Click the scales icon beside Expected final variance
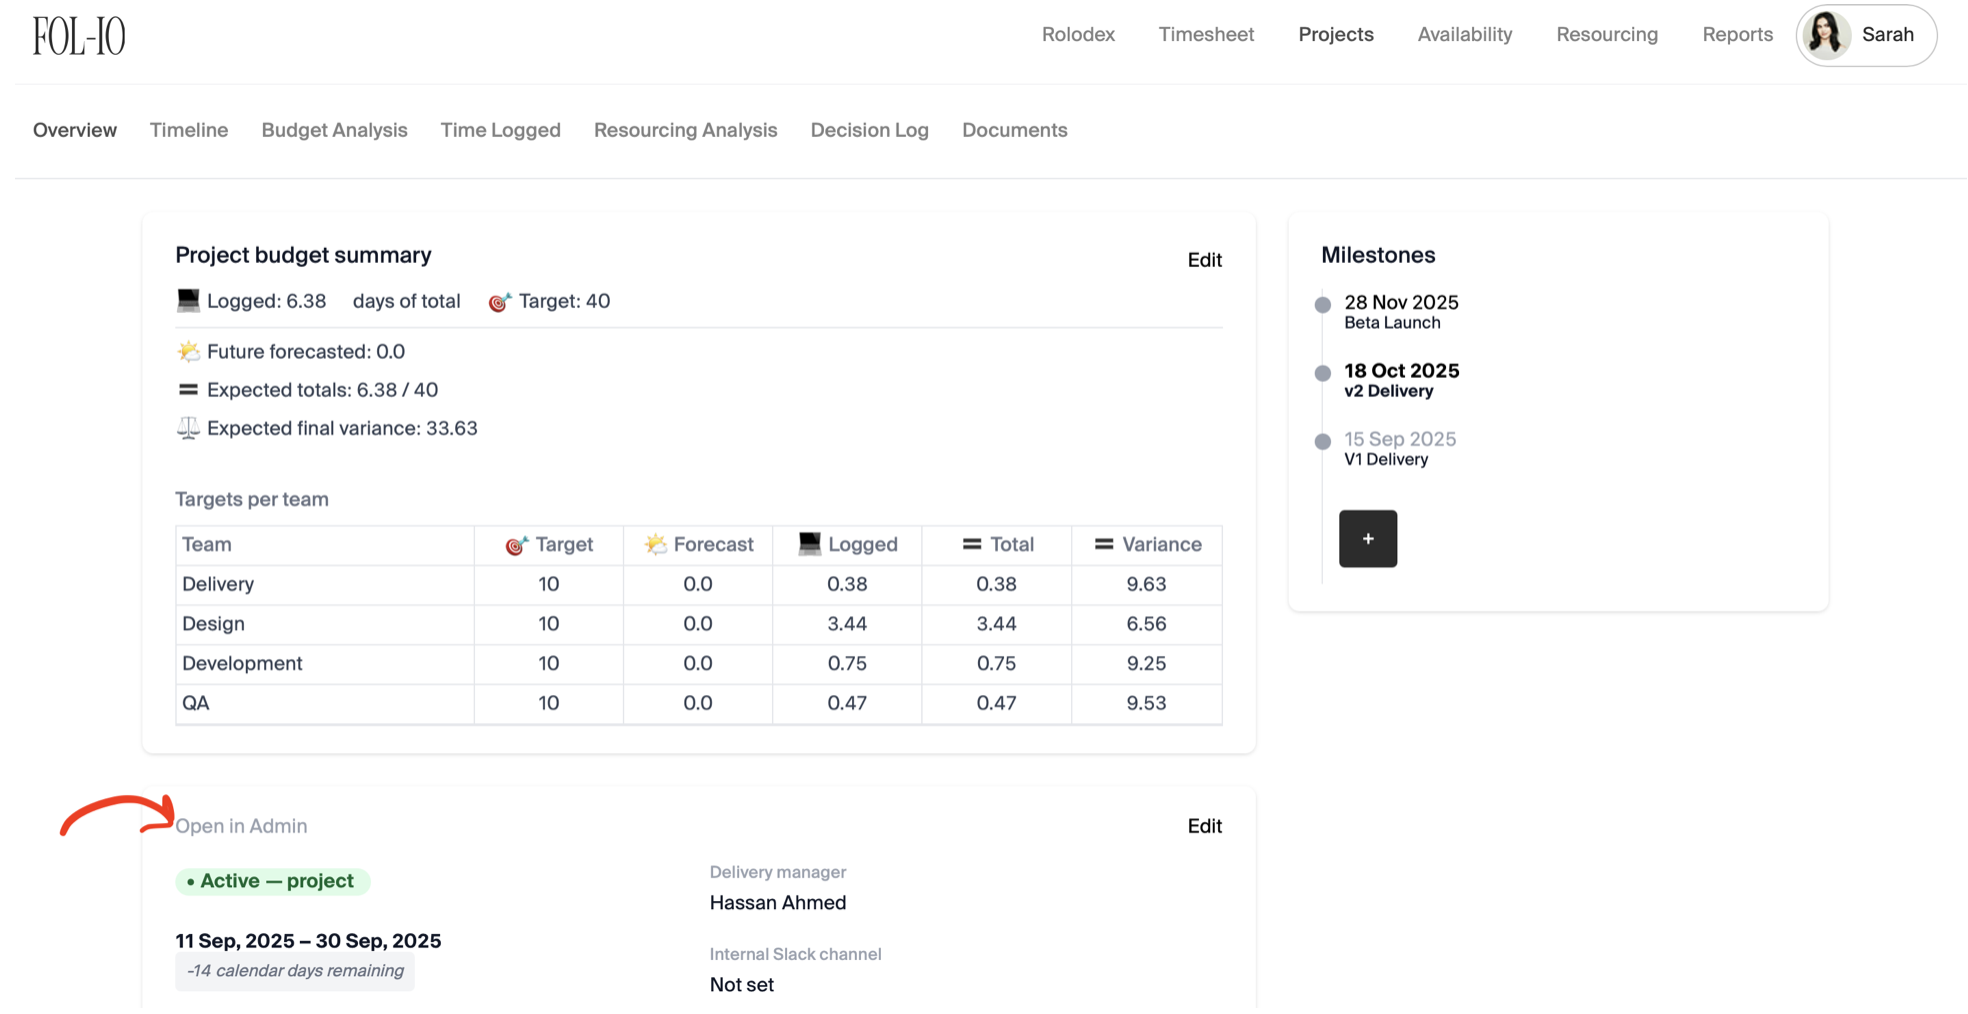The width and height of the screenshot is (1968, 1014). (188, 428)
